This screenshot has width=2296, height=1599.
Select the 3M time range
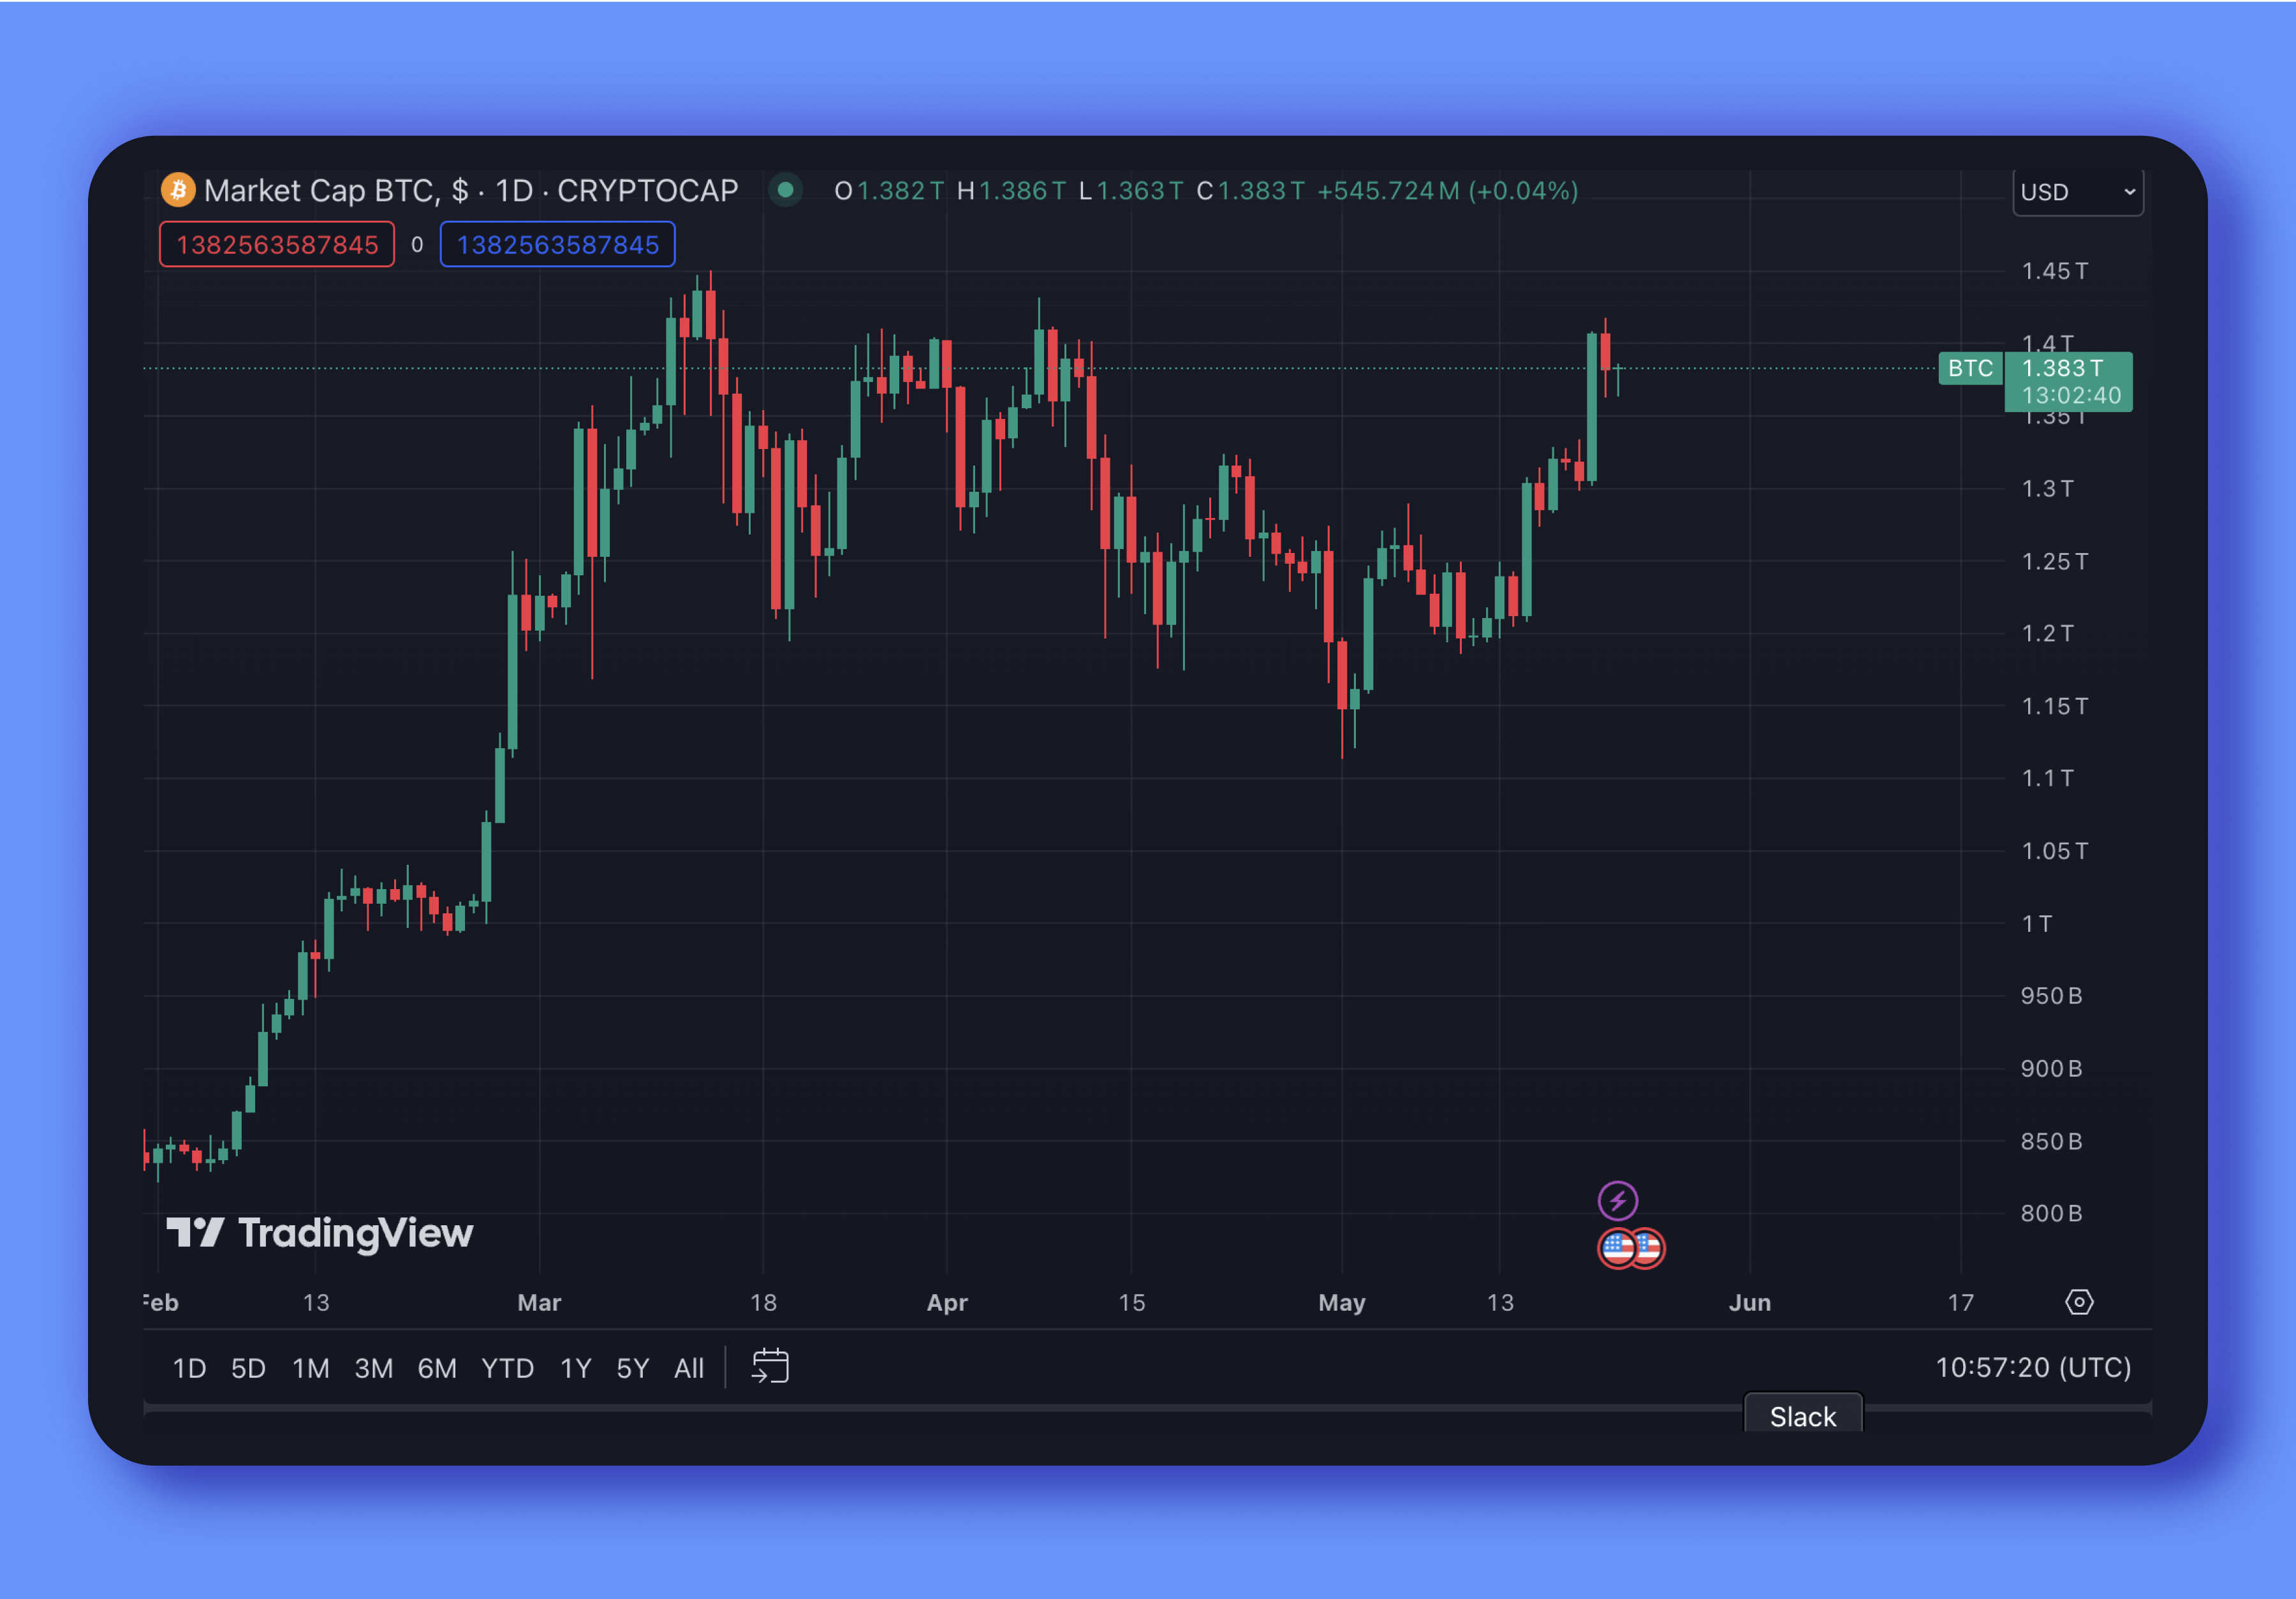[x=373, y=1368]
